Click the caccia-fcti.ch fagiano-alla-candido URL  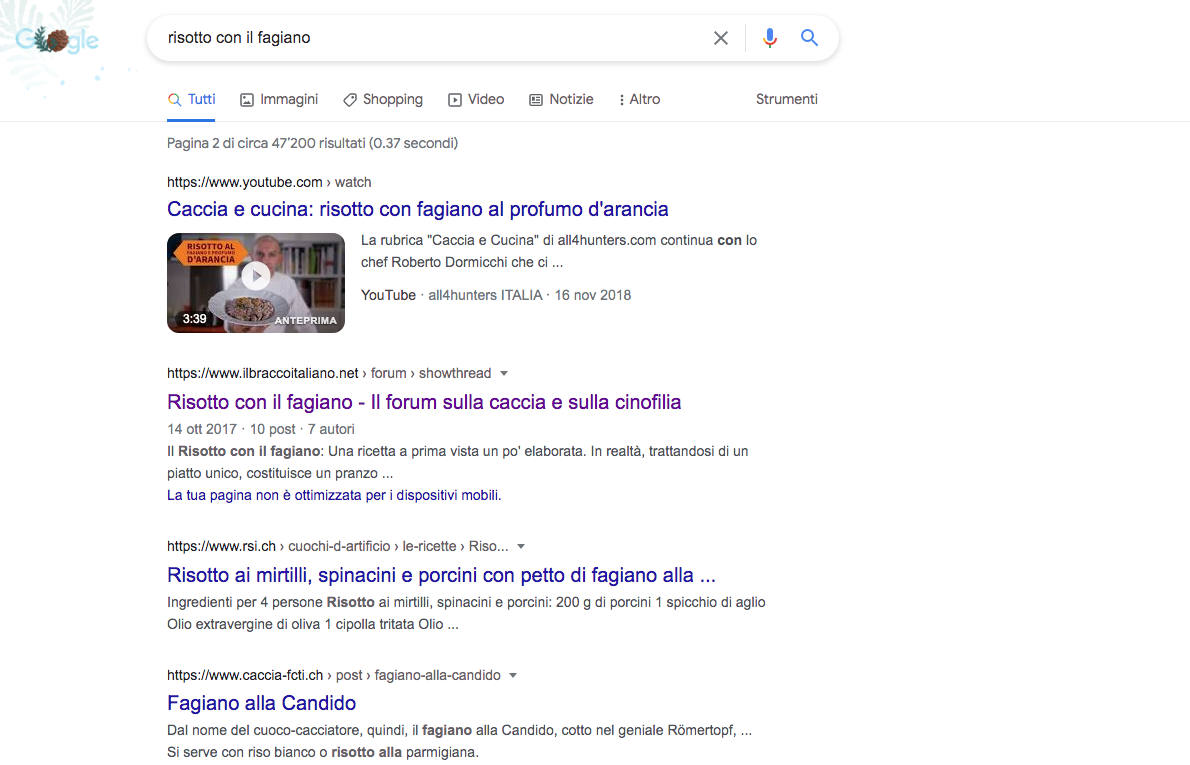[x=334, y=675]
